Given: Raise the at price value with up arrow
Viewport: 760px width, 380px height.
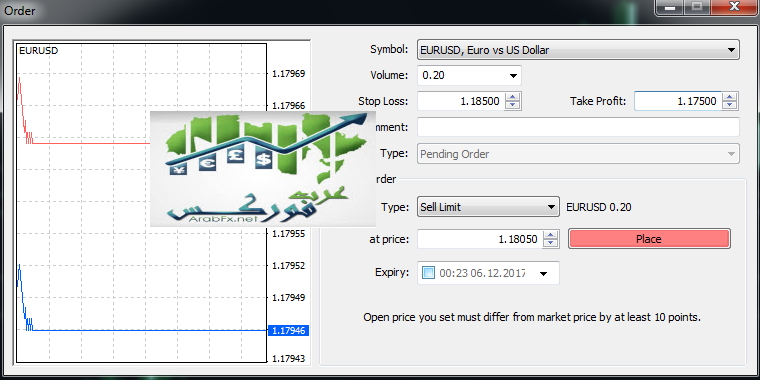Looking at the screenshot, I should click(550, 235).
